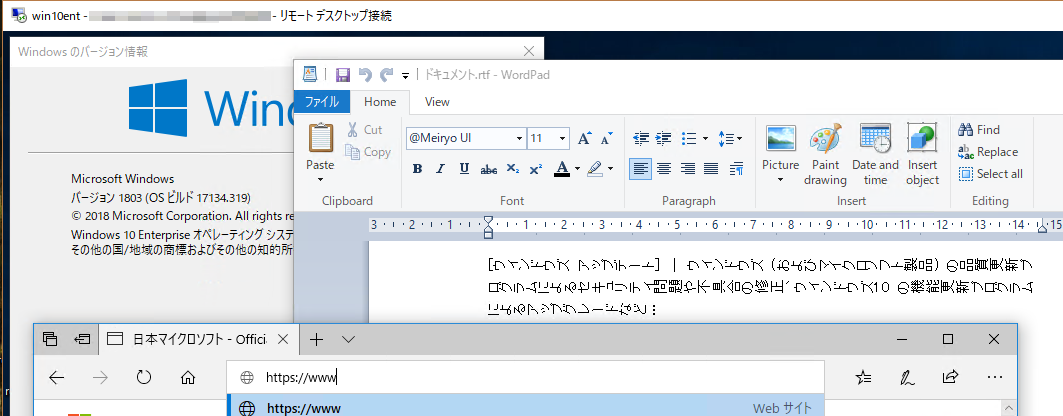
Task: Open the font family dropdown arrow
Action: click(519, 138)
